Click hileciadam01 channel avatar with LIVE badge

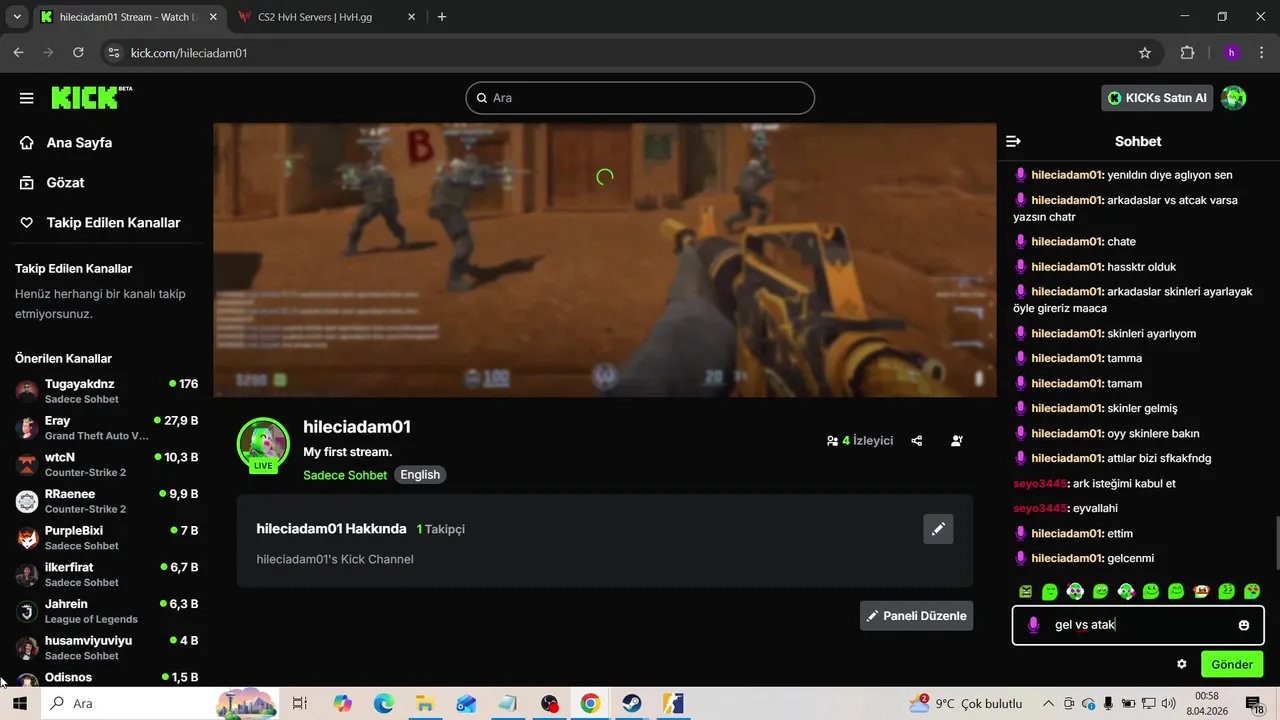[x=263, y=444]
